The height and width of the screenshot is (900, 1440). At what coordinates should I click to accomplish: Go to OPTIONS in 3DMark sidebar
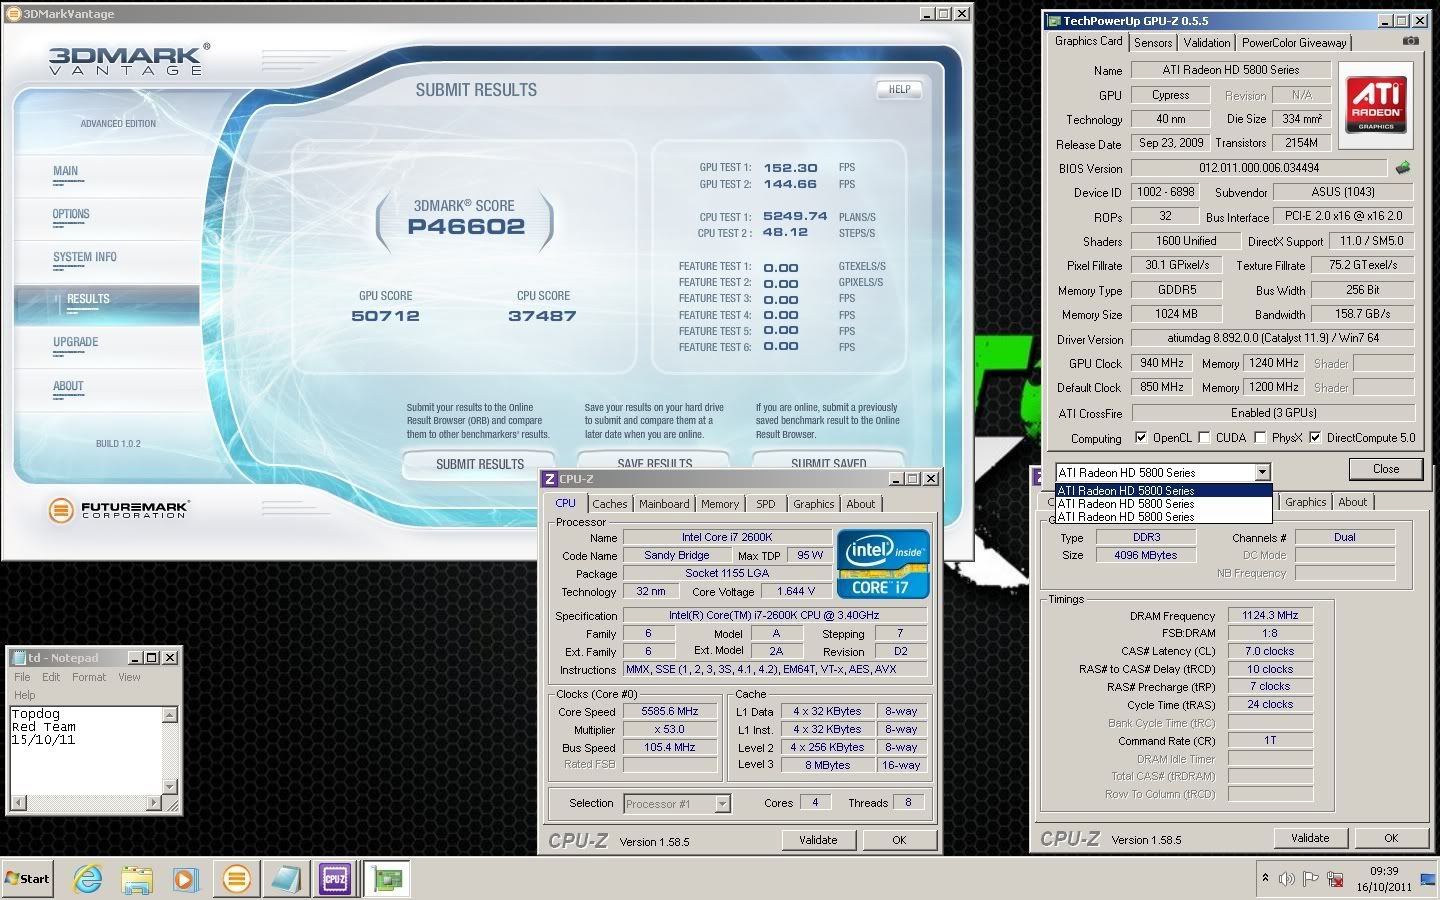coord(71,214)
